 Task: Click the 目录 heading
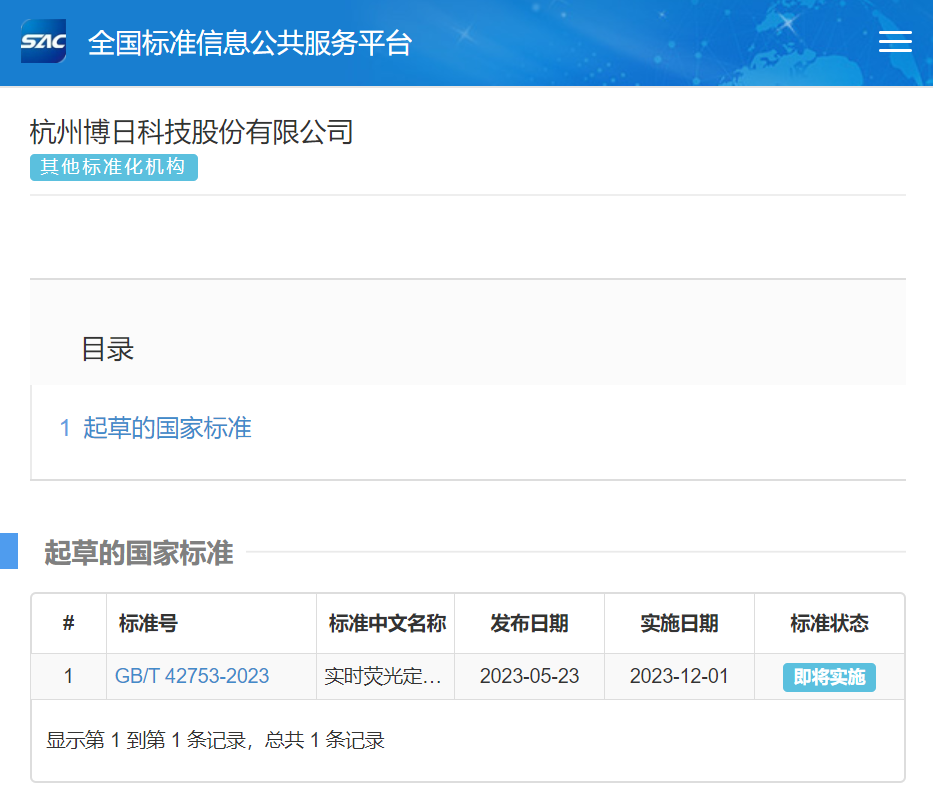tap(107, 349)
